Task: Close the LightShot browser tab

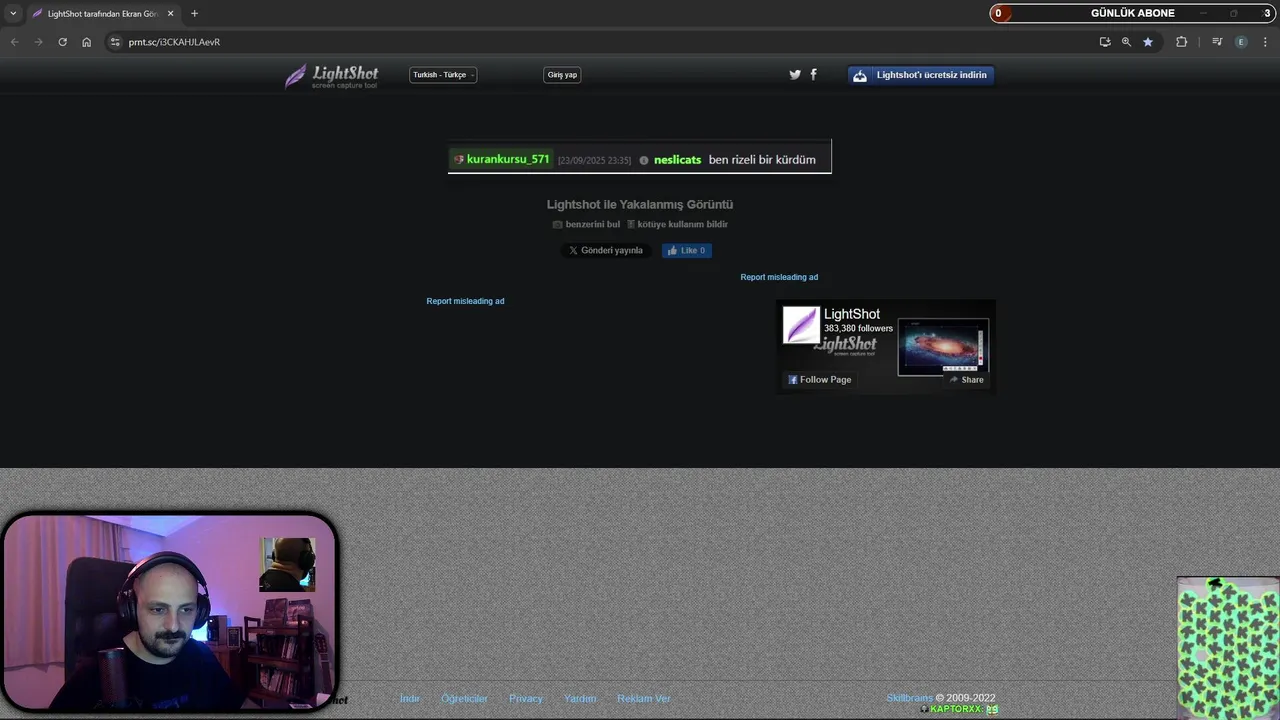Action: (170, 14)
